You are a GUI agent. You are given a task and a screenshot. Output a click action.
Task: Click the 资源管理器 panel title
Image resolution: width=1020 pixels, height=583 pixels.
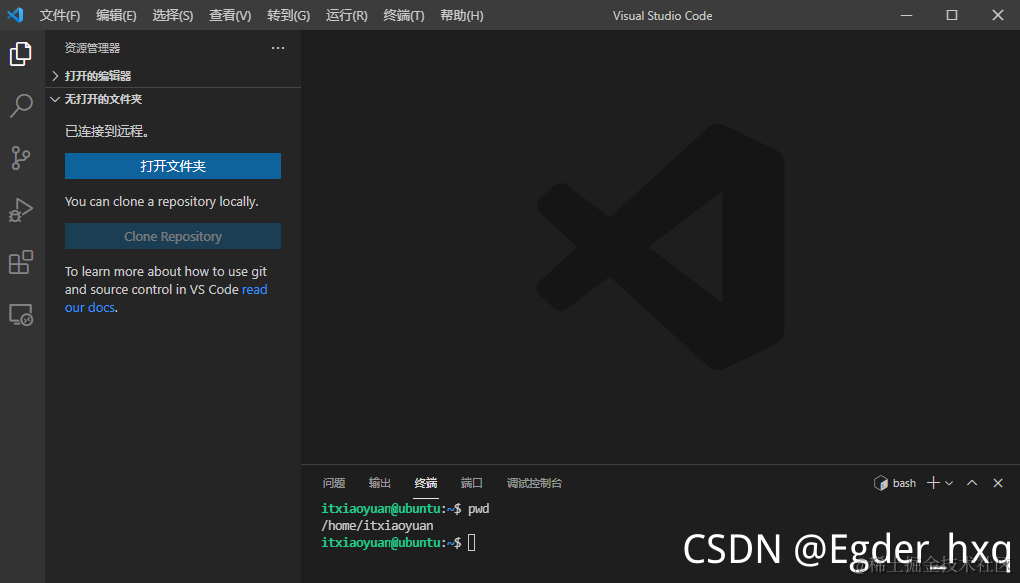[92, 48]
